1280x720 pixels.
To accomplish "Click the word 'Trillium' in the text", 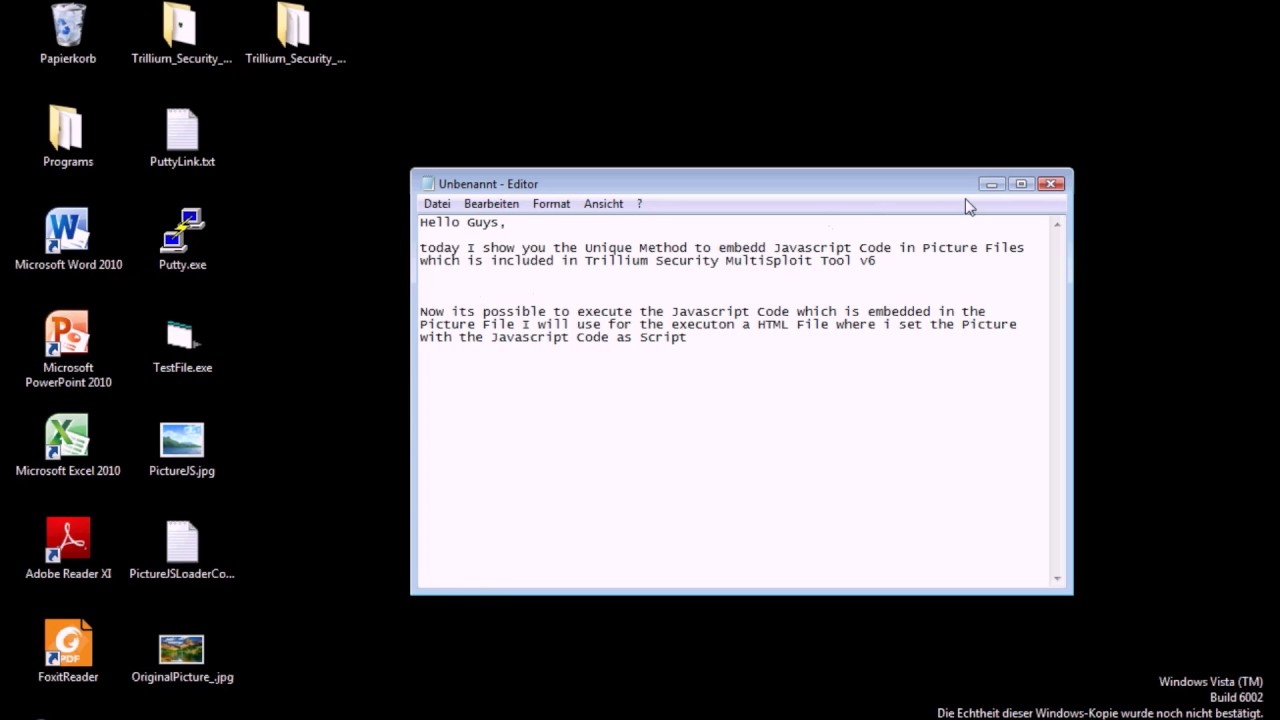I will (x=616, y=261).
